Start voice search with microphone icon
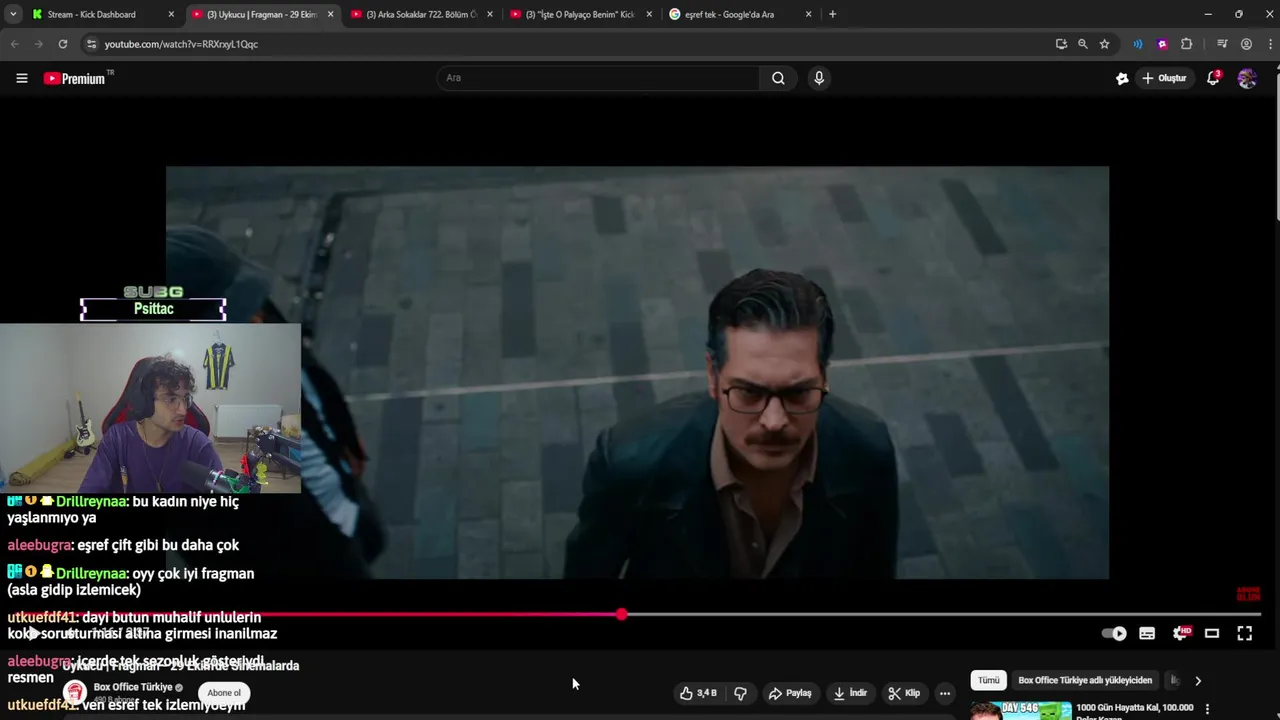1280x720 pixels. click(819, 78)
